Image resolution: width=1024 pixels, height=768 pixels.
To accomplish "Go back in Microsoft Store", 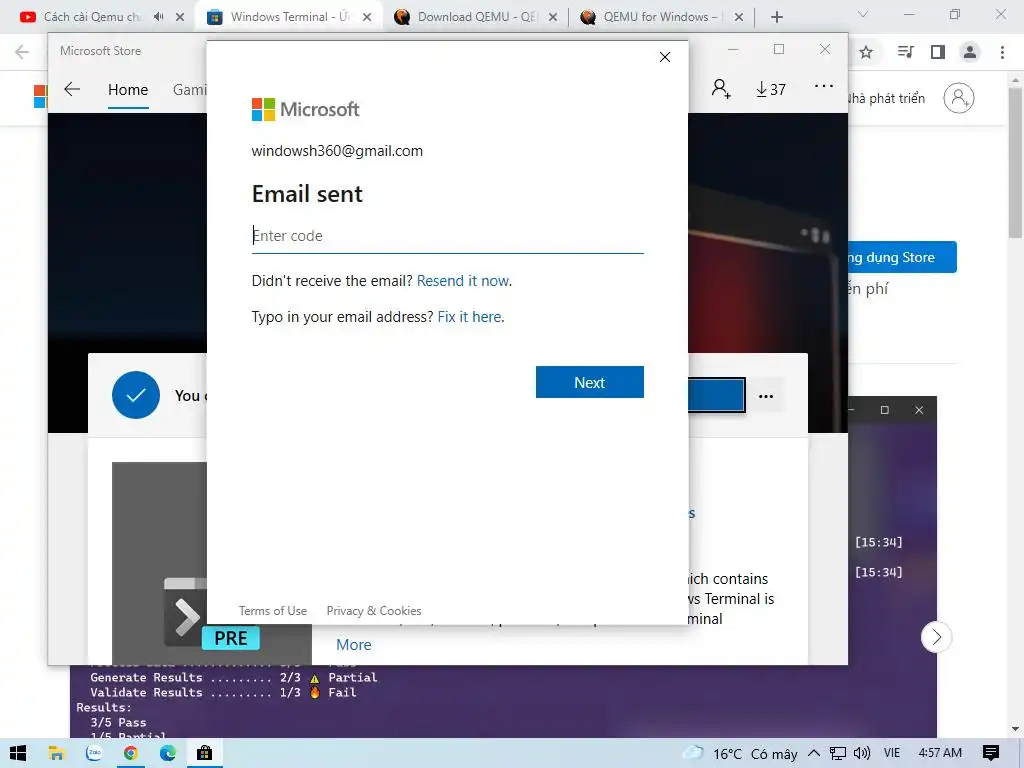I will (72, 89).
